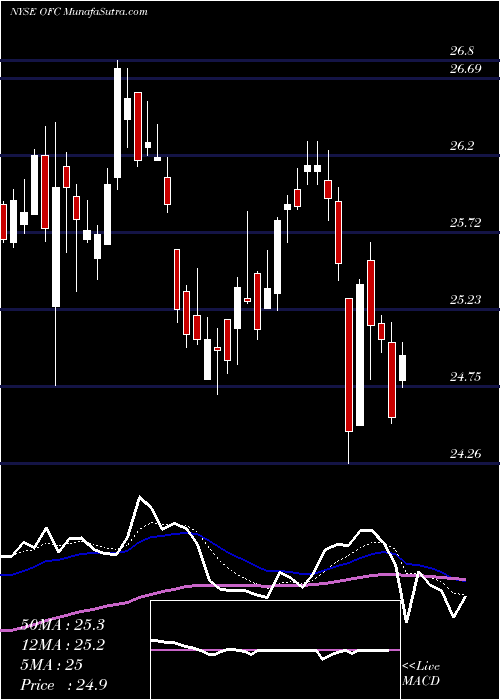500x700 pixels.
Task: Click inside the MACD inset chart box
Action: tap(275, 650)
